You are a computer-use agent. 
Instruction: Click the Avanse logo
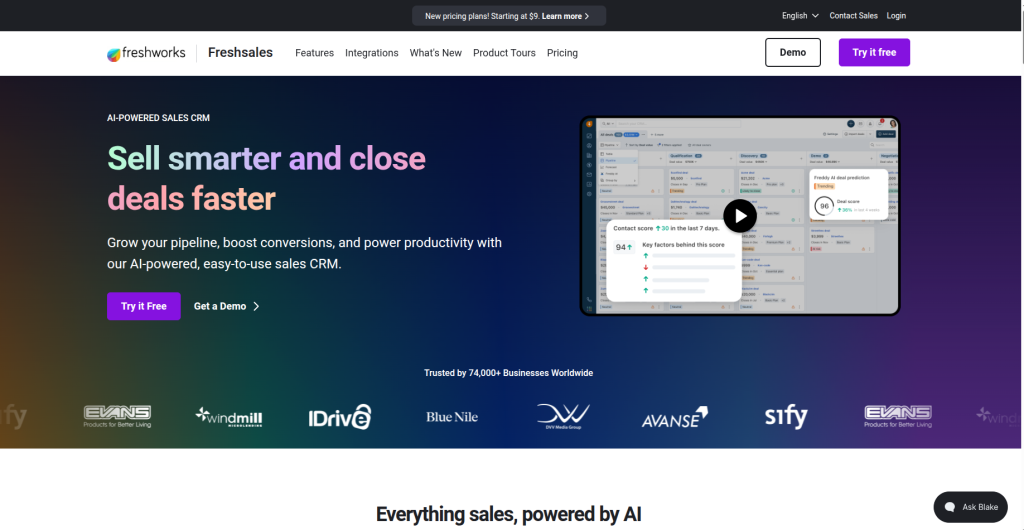click(x=675, y=417)
